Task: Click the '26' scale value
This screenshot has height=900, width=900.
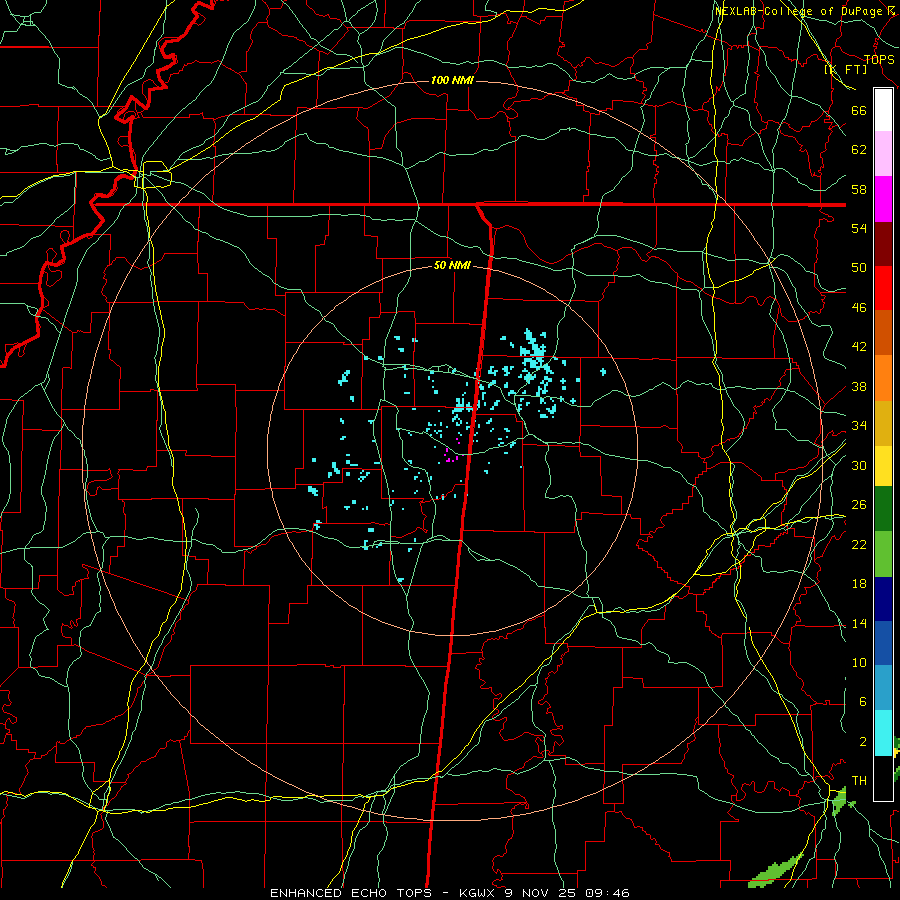Action: tap(859, 505)
